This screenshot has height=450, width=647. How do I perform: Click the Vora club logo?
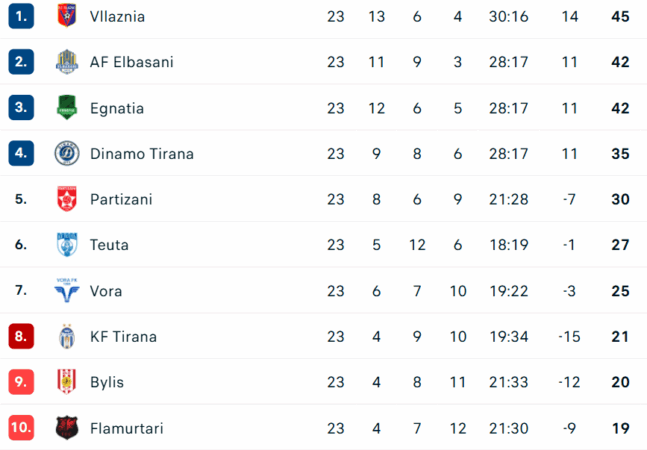pos(67,291)
